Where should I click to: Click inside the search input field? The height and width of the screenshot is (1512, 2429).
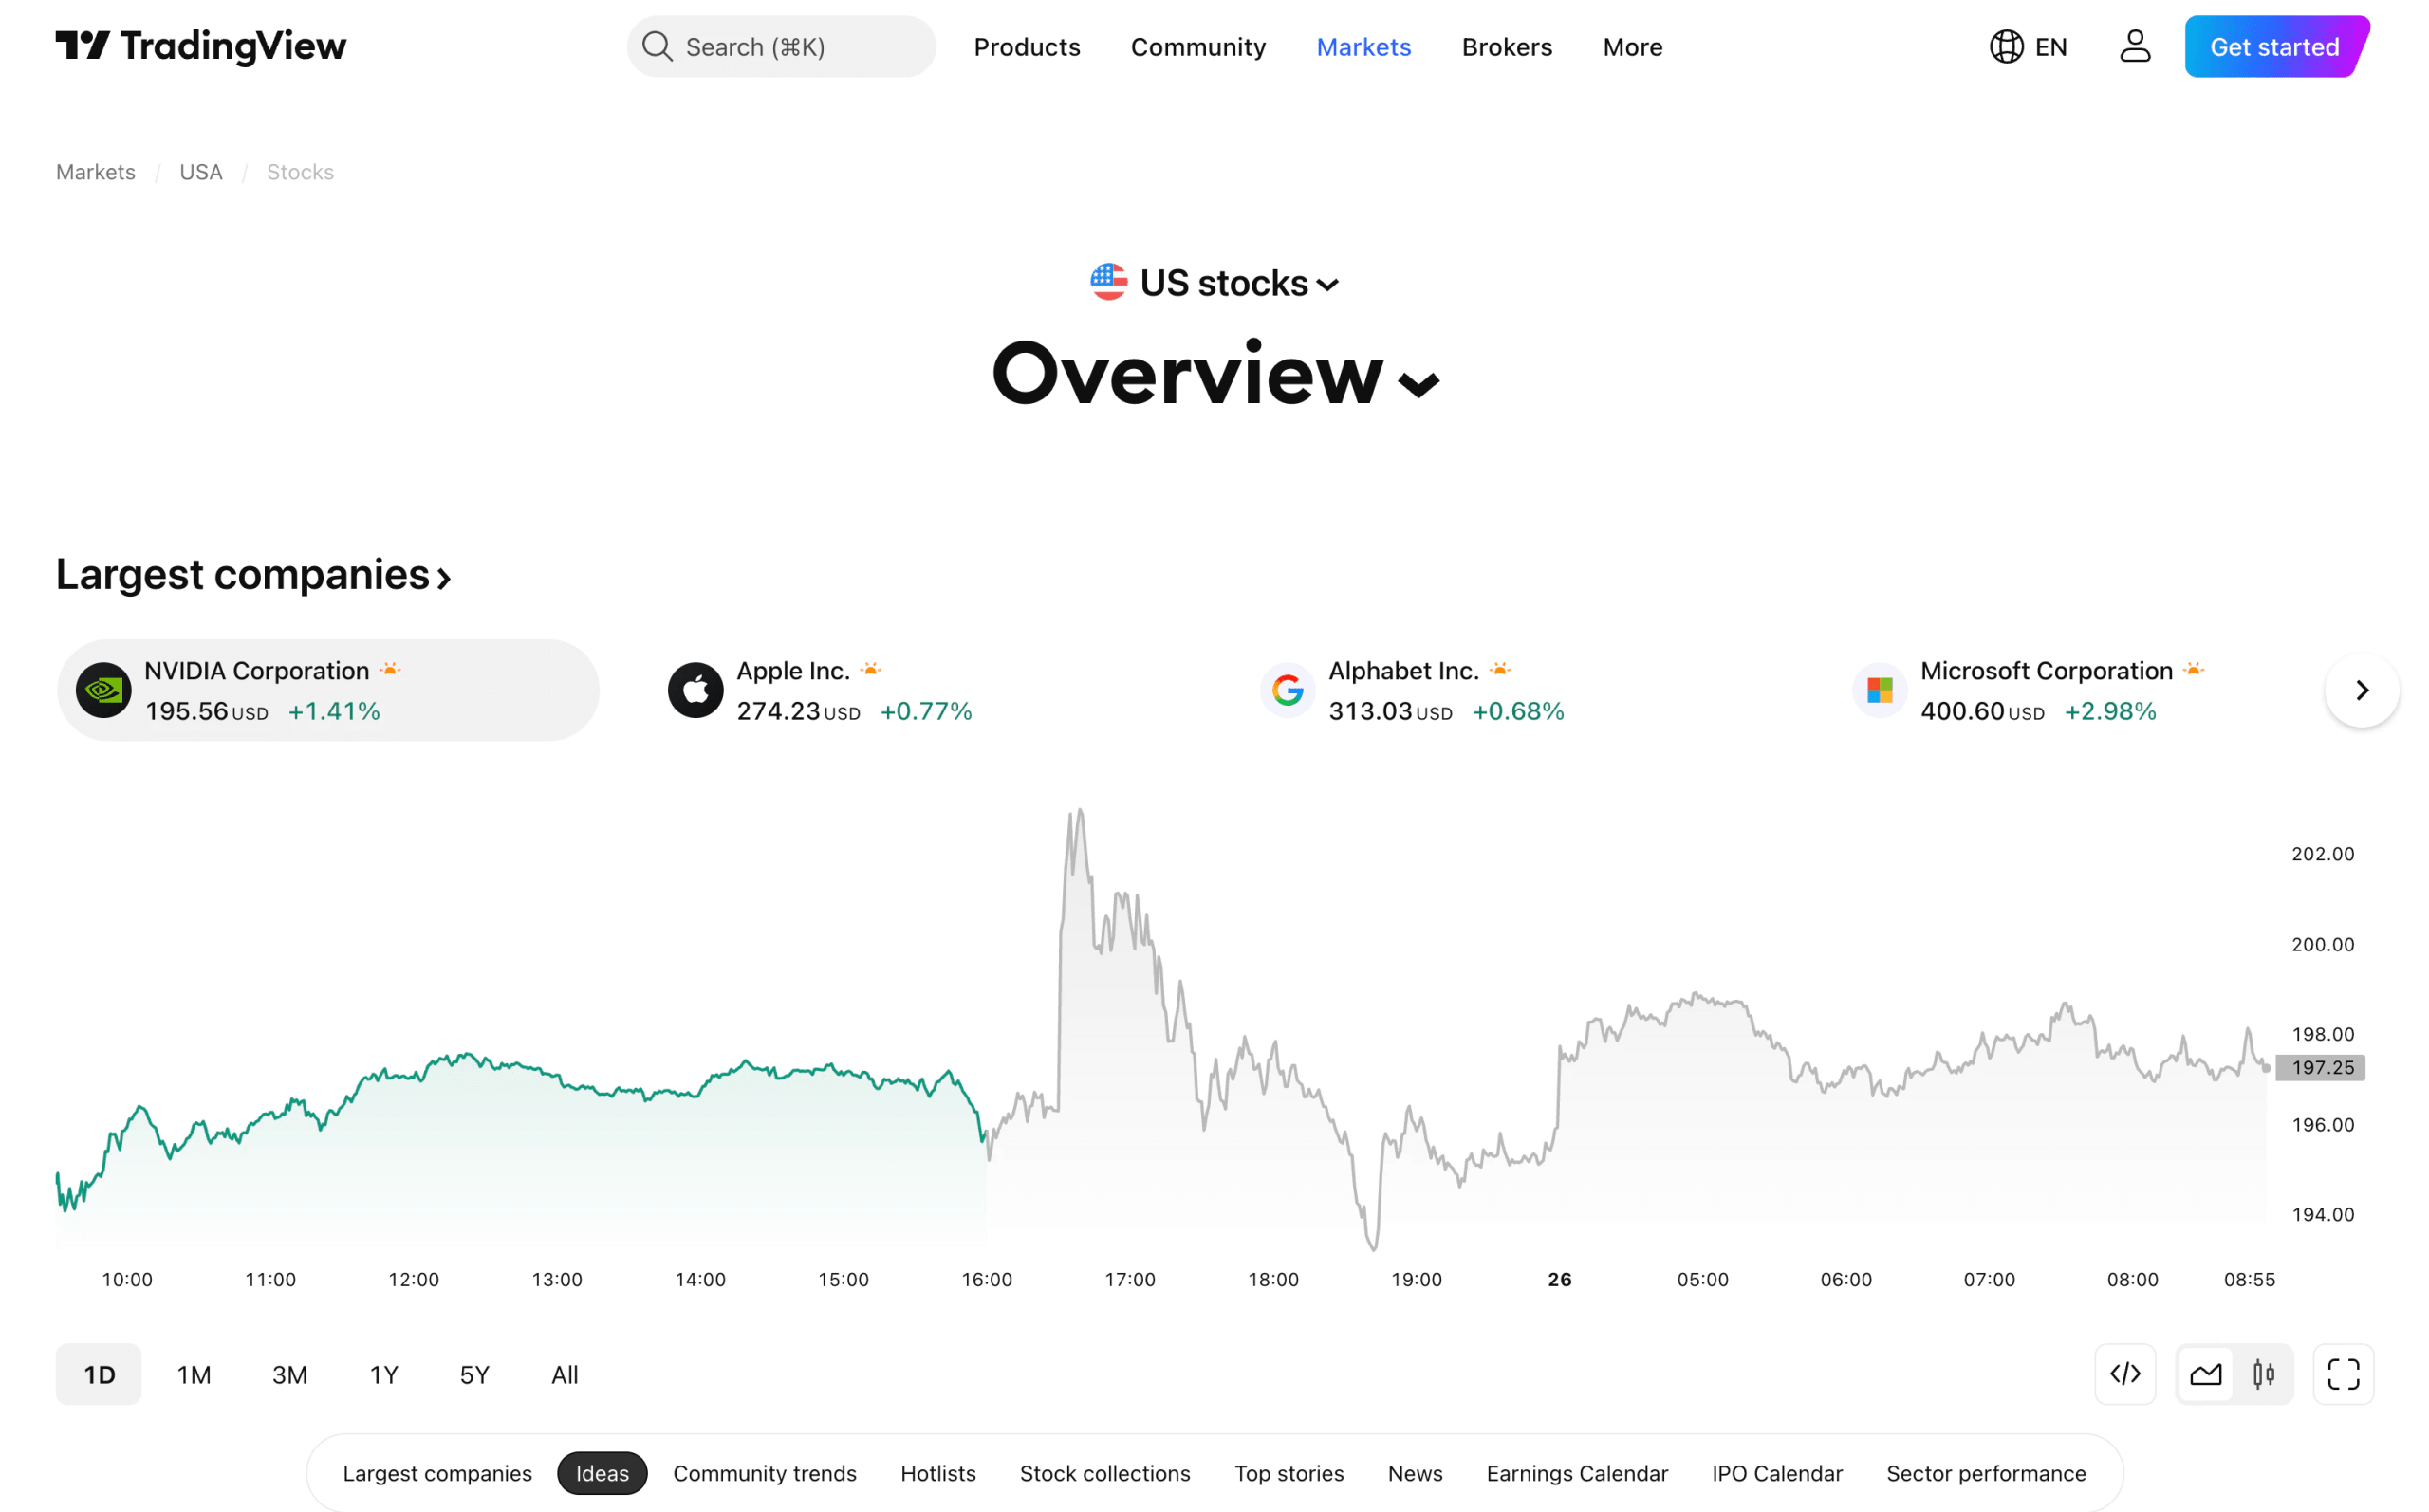tap(790, 46)
